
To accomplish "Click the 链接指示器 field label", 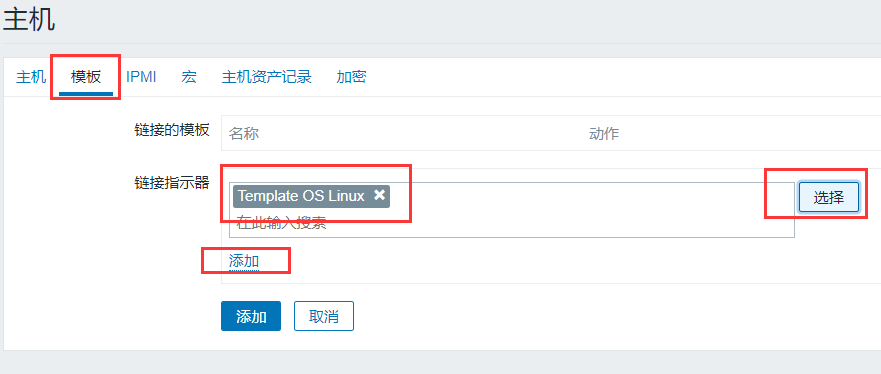I will click(172, 182).
